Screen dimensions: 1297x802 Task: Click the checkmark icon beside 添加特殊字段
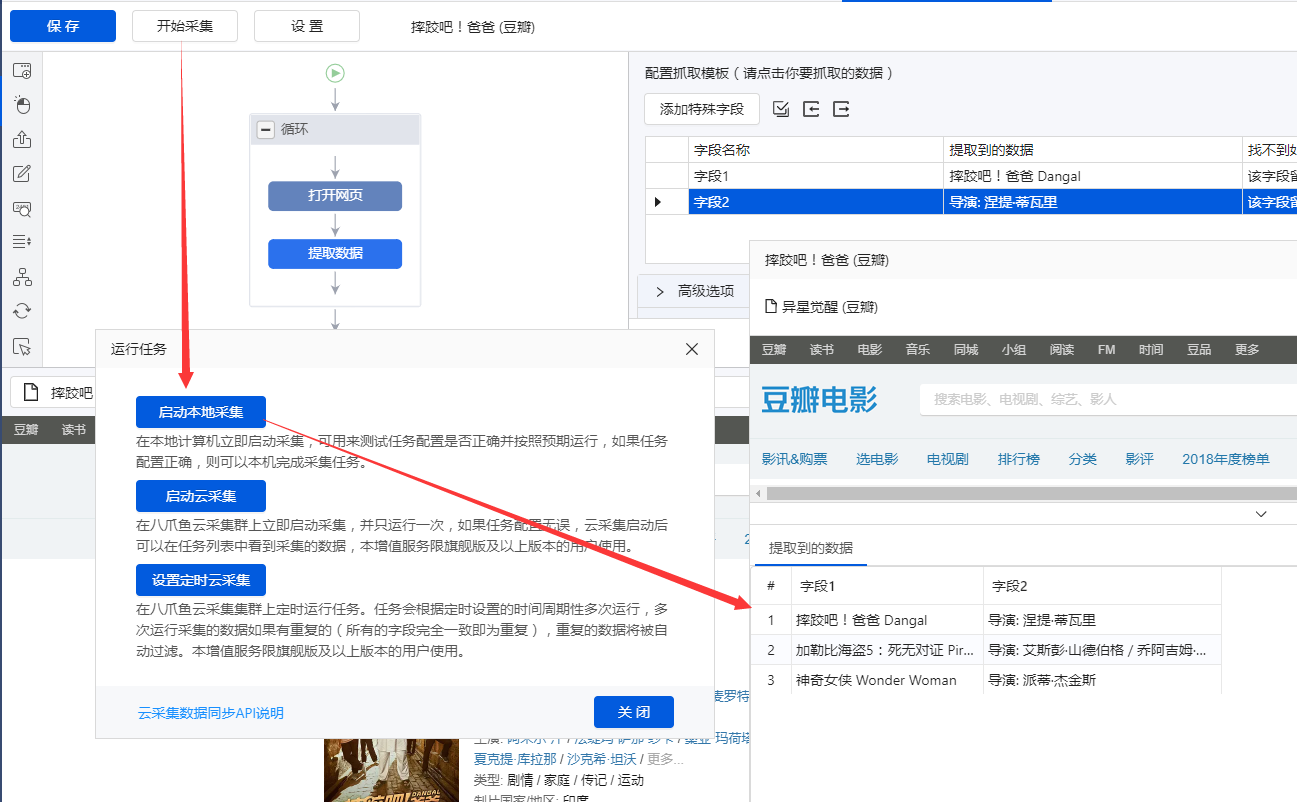point(781,109)
